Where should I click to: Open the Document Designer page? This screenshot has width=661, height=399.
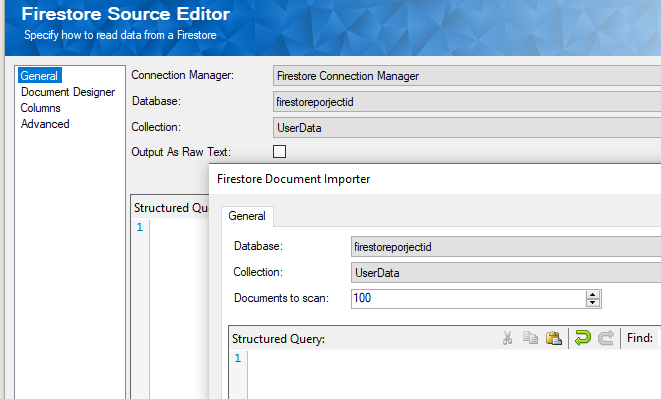(68, 92)
